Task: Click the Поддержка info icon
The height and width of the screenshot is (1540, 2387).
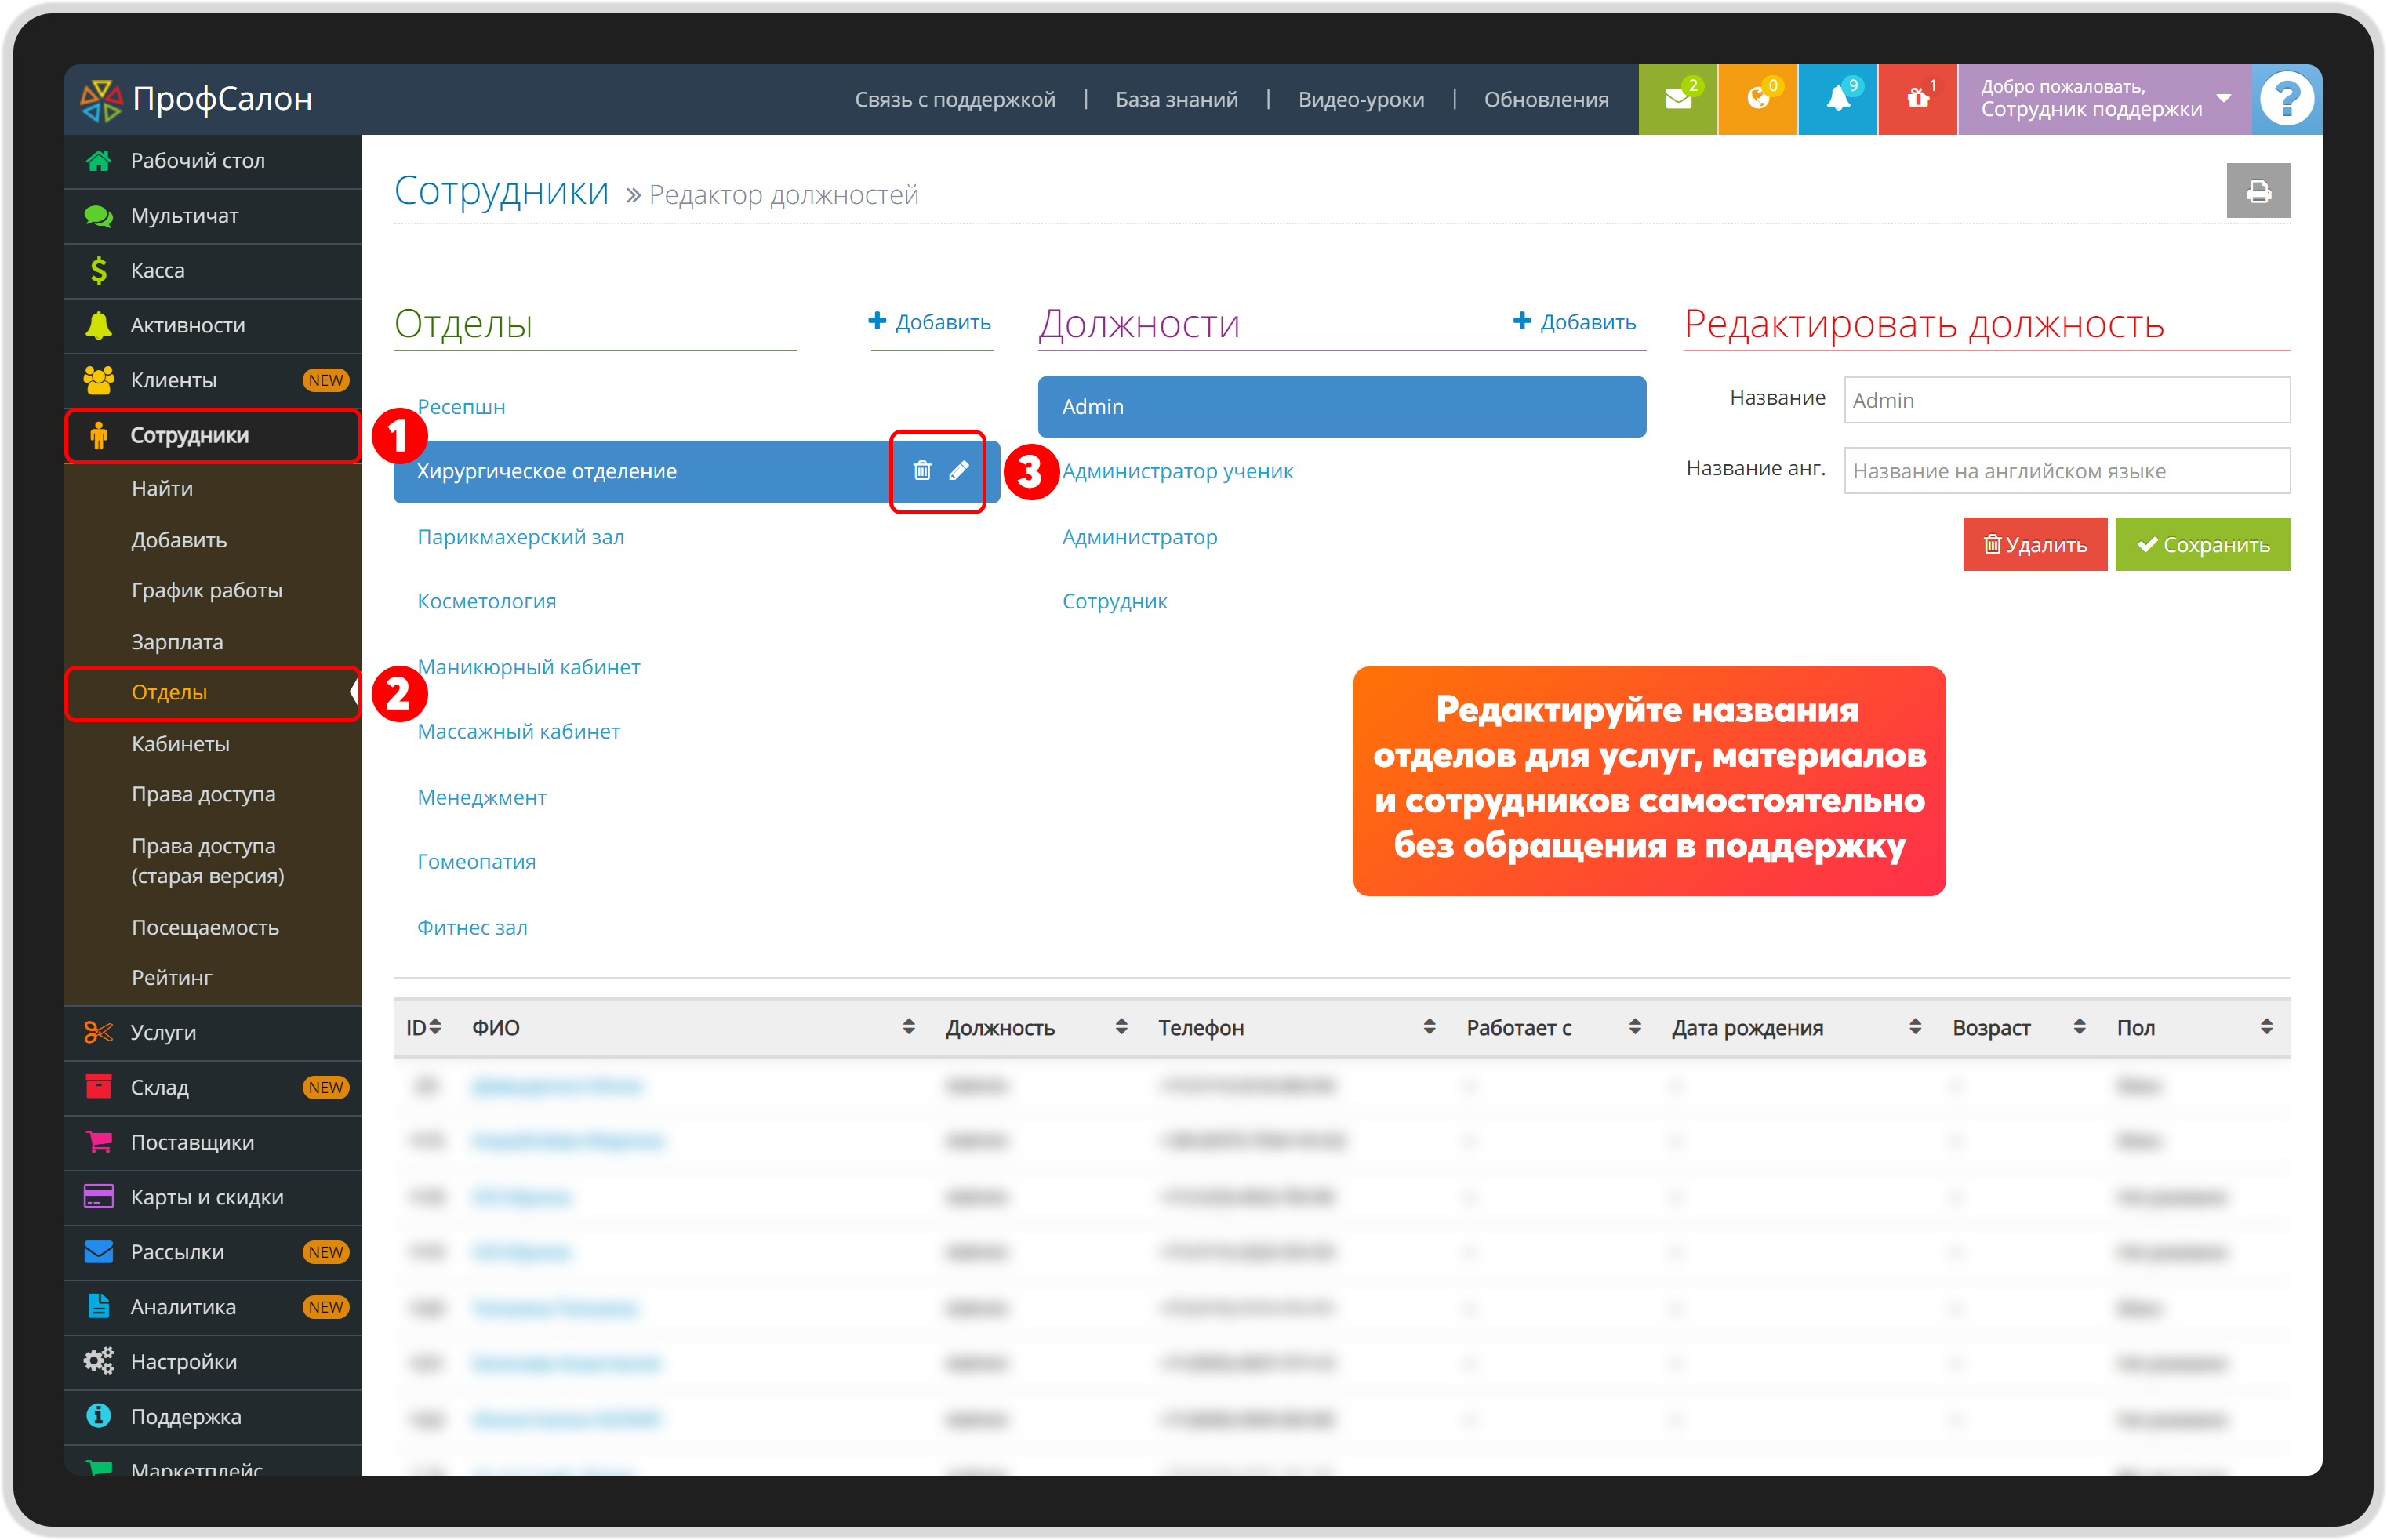Action: pyautogui.click(x=98, y=1416)
